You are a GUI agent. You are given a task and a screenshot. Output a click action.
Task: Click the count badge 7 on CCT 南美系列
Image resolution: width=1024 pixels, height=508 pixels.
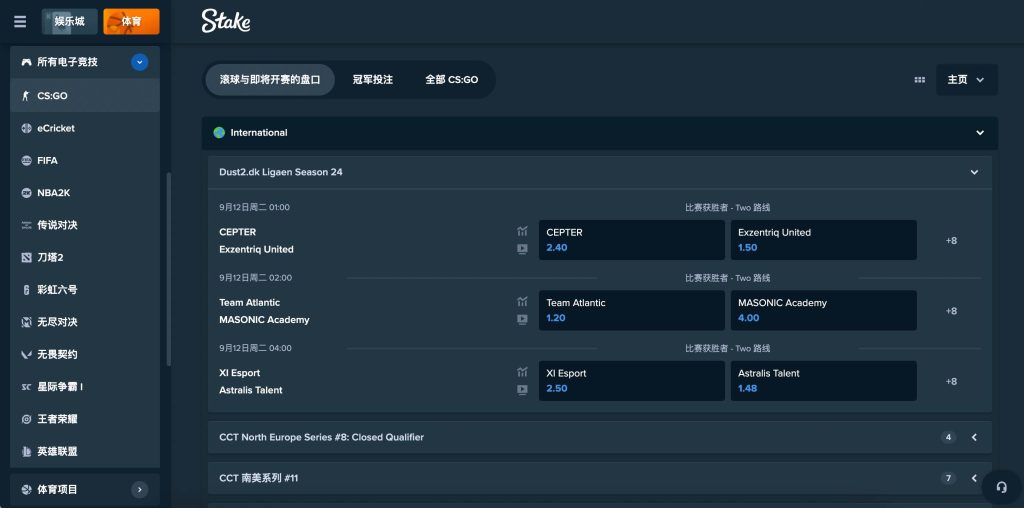[949, 478]
